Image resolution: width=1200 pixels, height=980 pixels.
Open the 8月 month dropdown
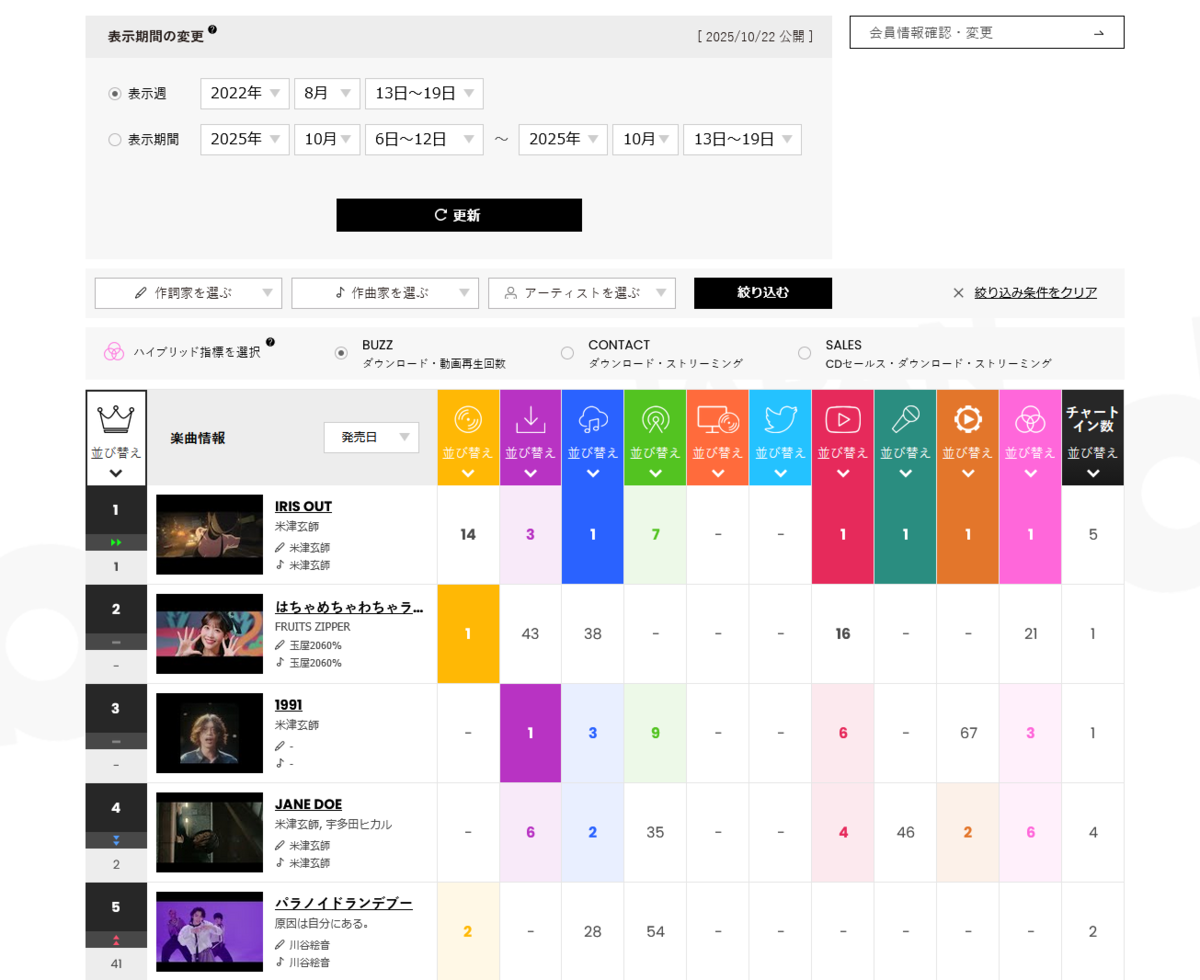coord(327,94)
